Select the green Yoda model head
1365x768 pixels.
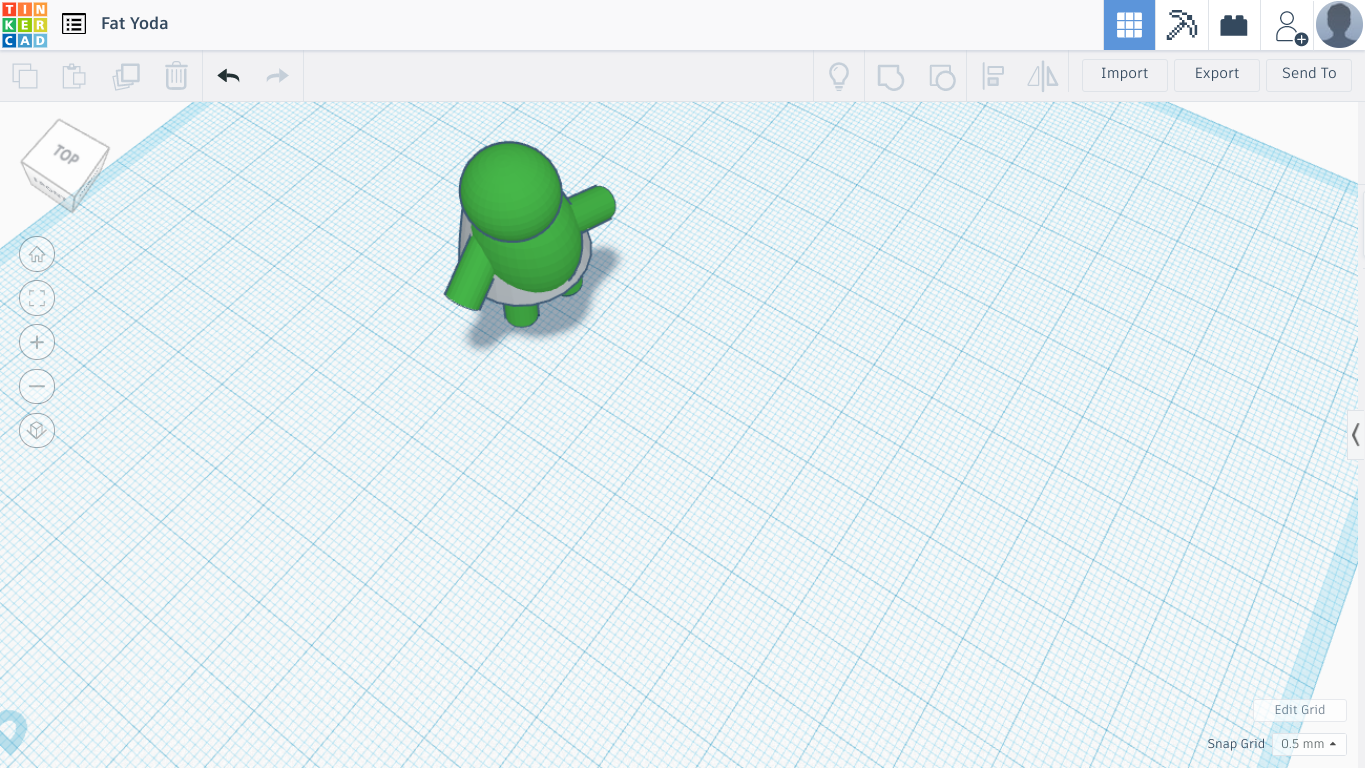(510, 191)
